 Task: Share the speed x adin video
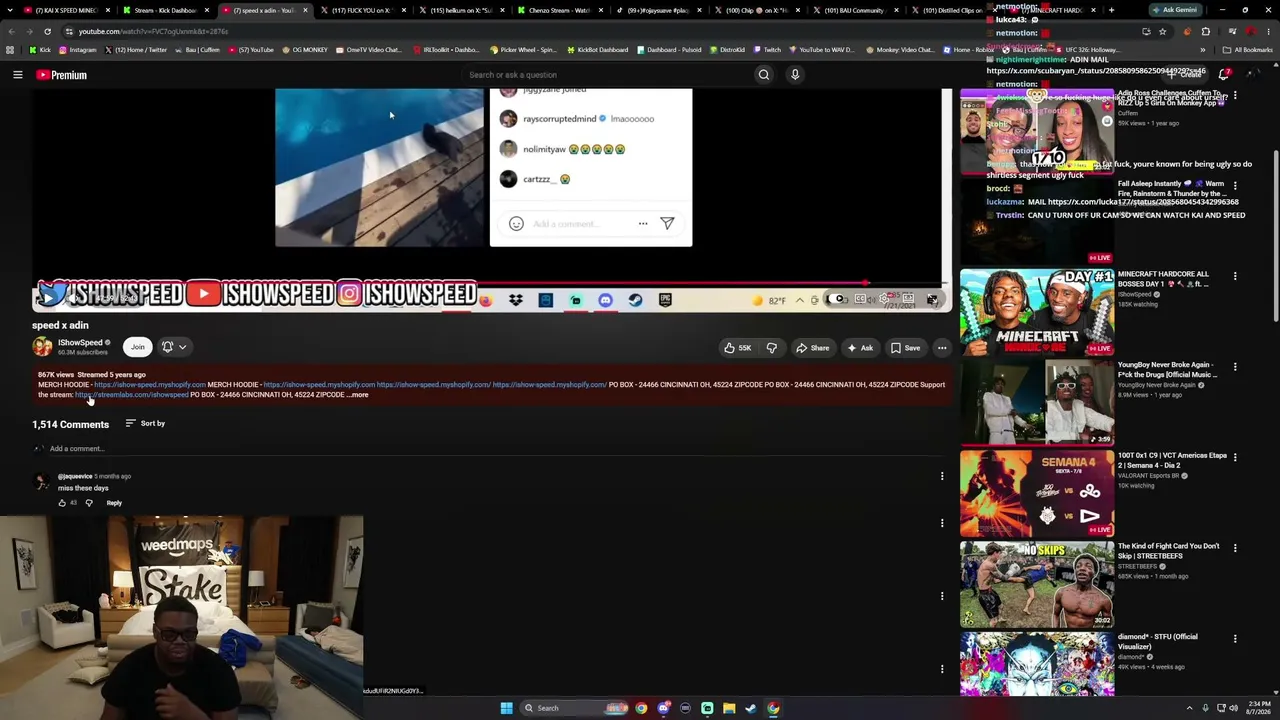click(x=812, y=348)
